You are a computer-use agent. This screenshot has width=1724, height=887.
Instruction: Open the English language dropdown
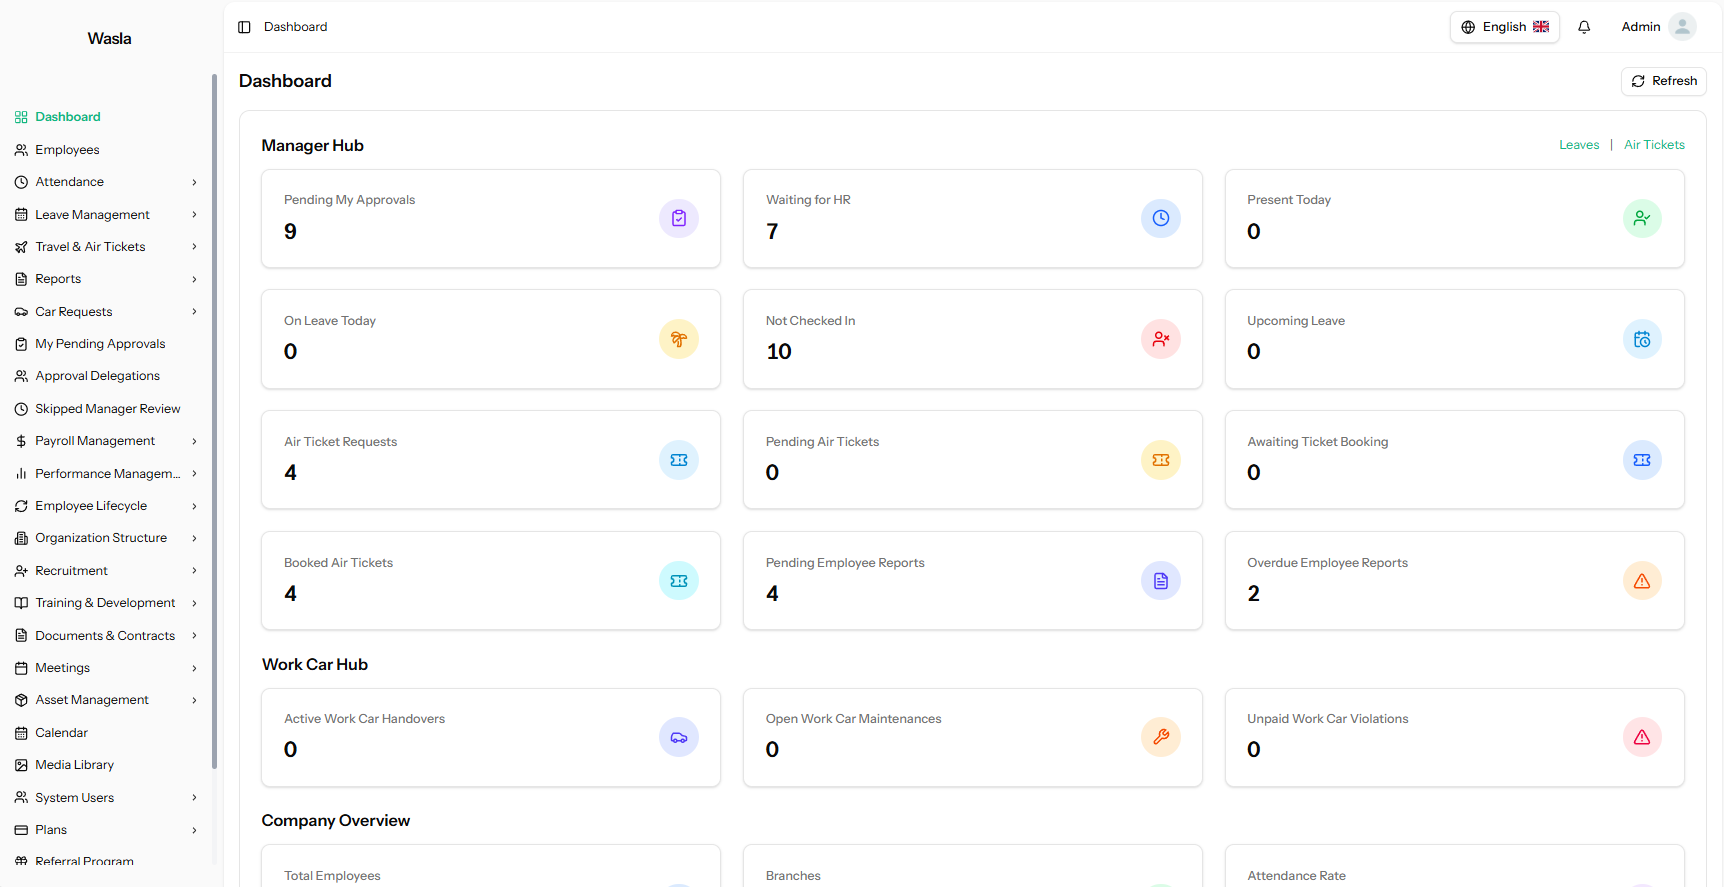(x=1505, y=27)
